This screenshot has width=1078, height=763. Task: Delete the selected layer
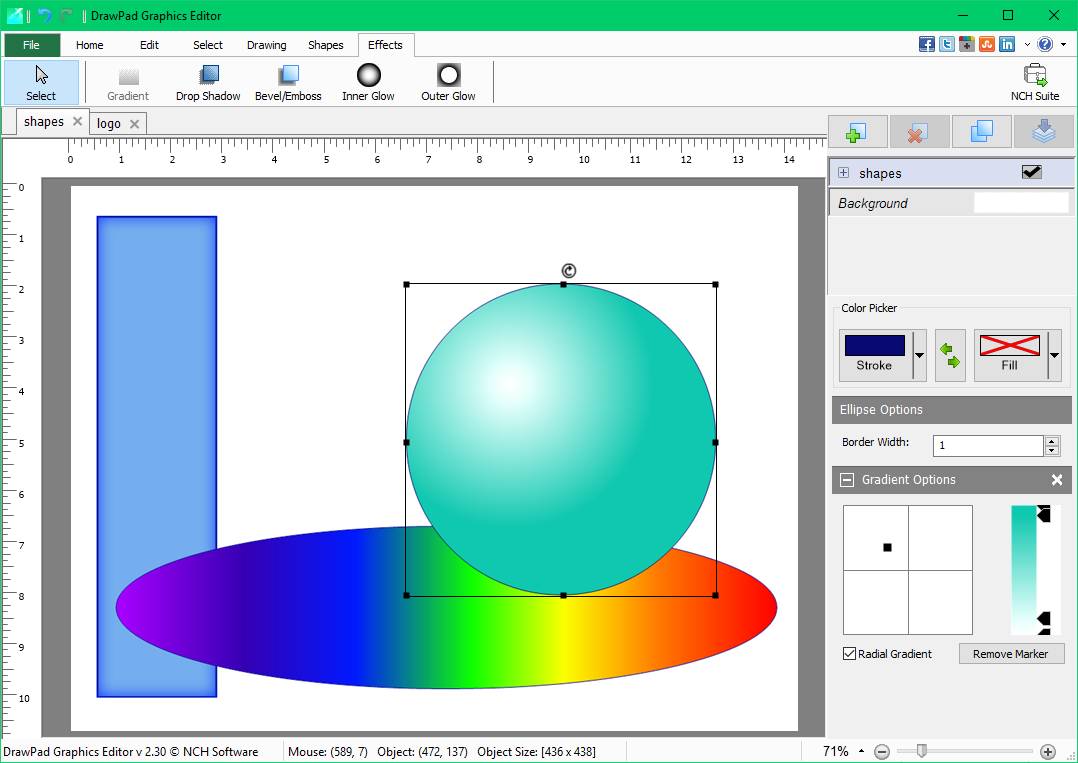919,131
